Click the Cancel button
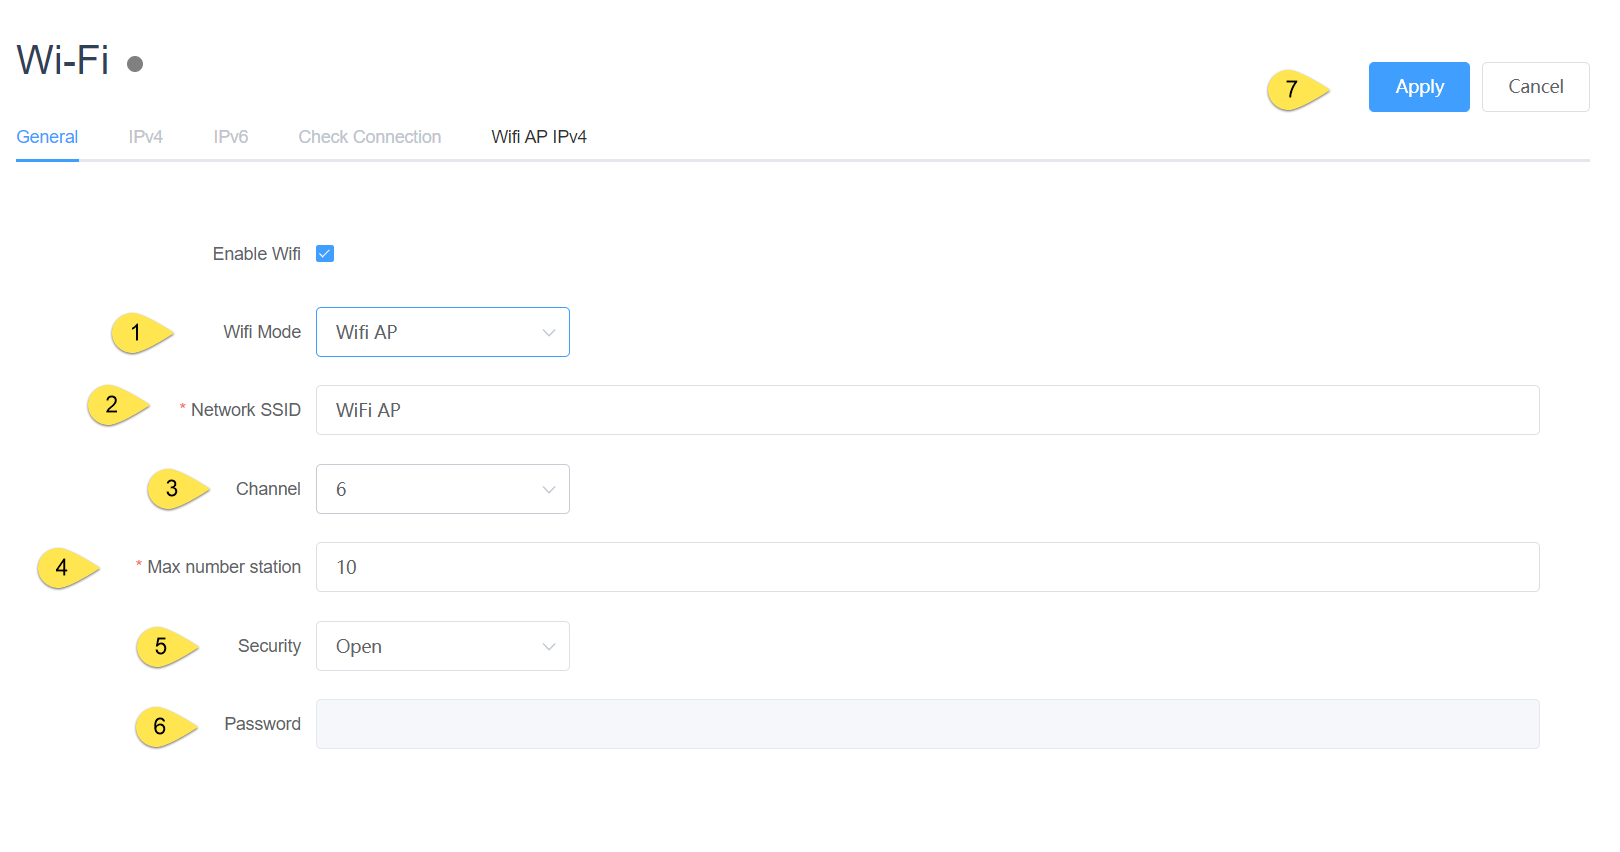1620x852 pixels. point(1535,87)
